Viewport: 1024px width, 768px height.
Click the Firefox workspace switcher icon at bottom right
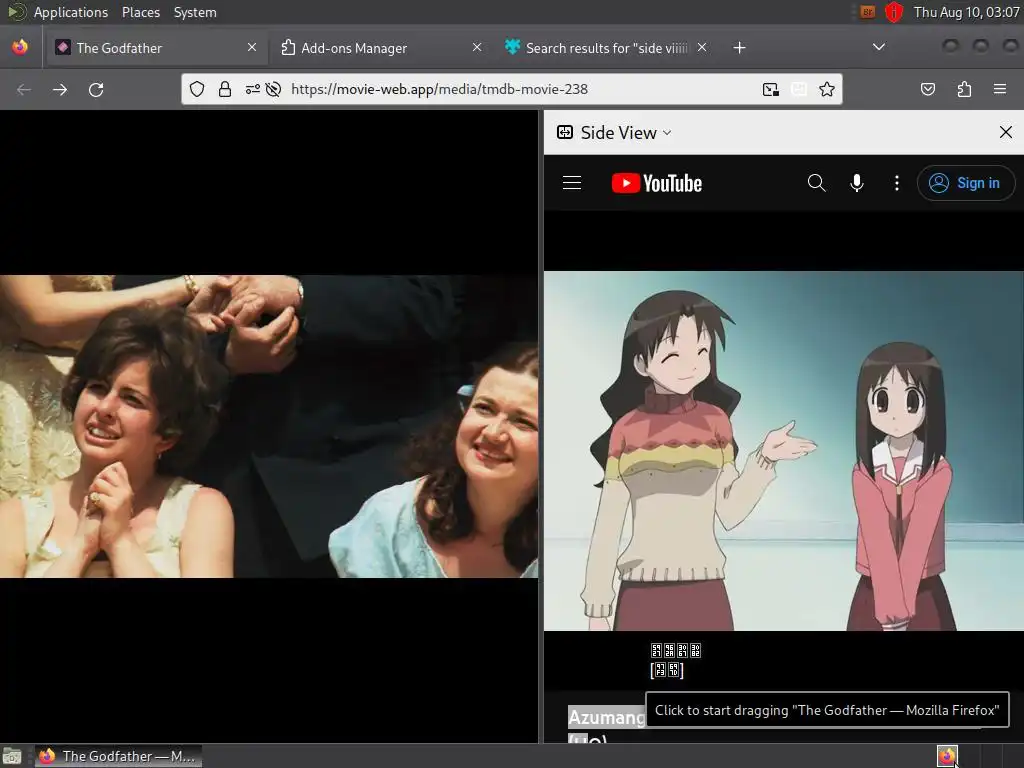click(x=947, y=756)
